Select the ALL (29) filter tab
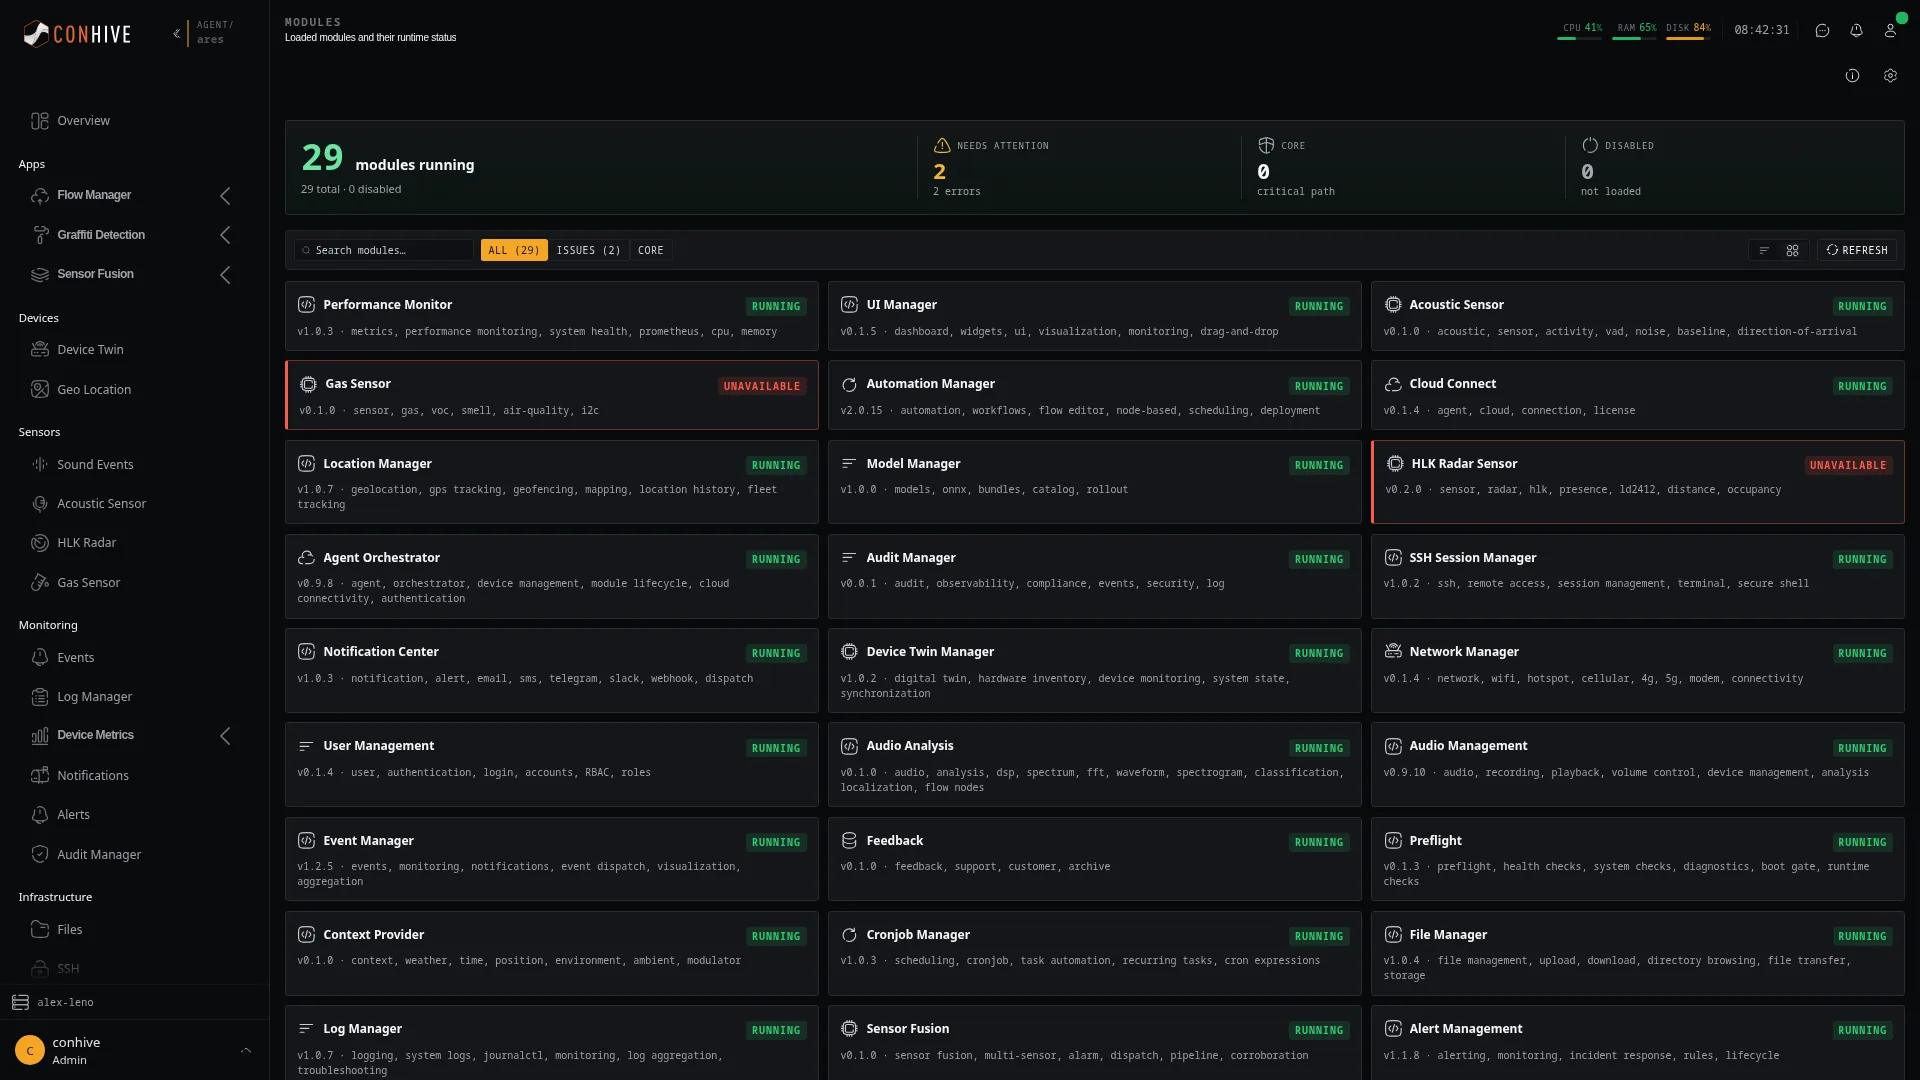The height and width of the screenshot is (1080, 1920). coord(514,250)
